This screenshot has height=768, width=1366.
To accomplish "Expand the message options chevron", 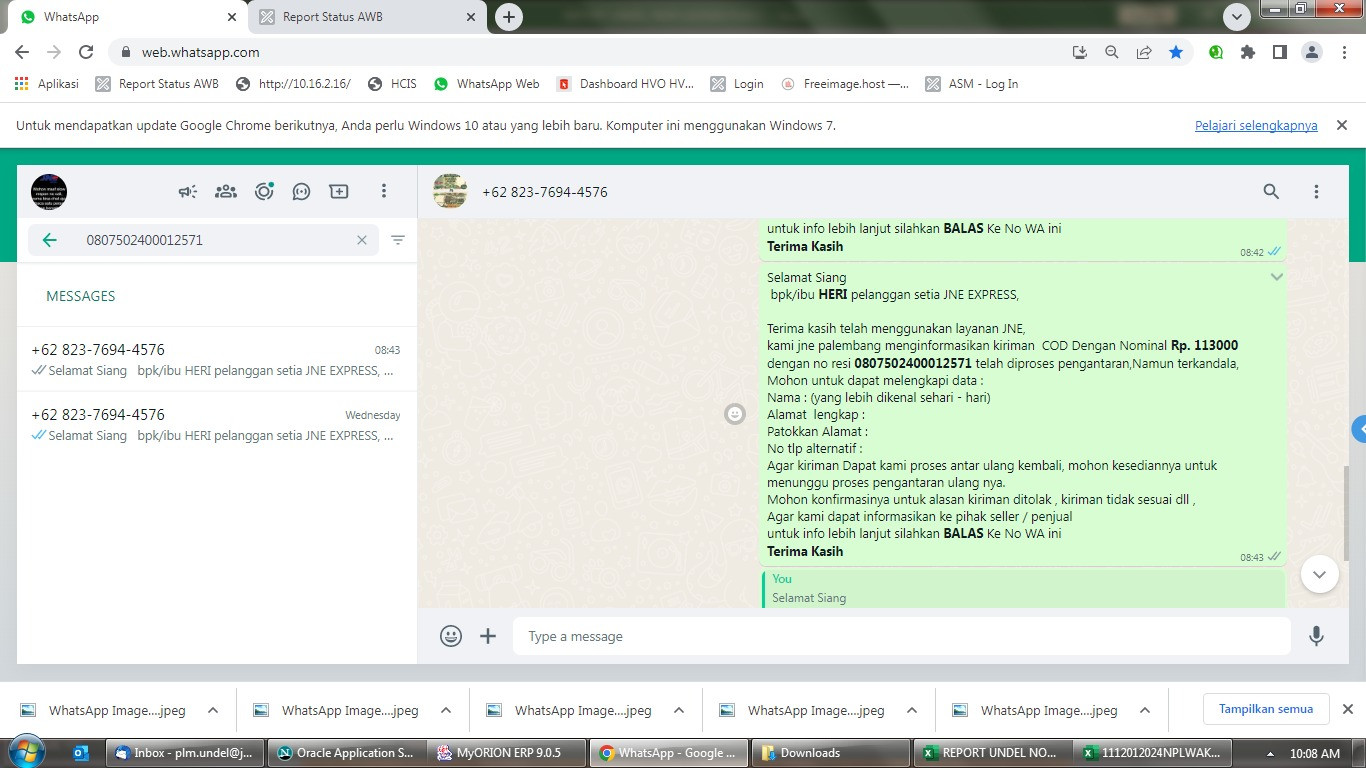I will (x=1276, y=277).
